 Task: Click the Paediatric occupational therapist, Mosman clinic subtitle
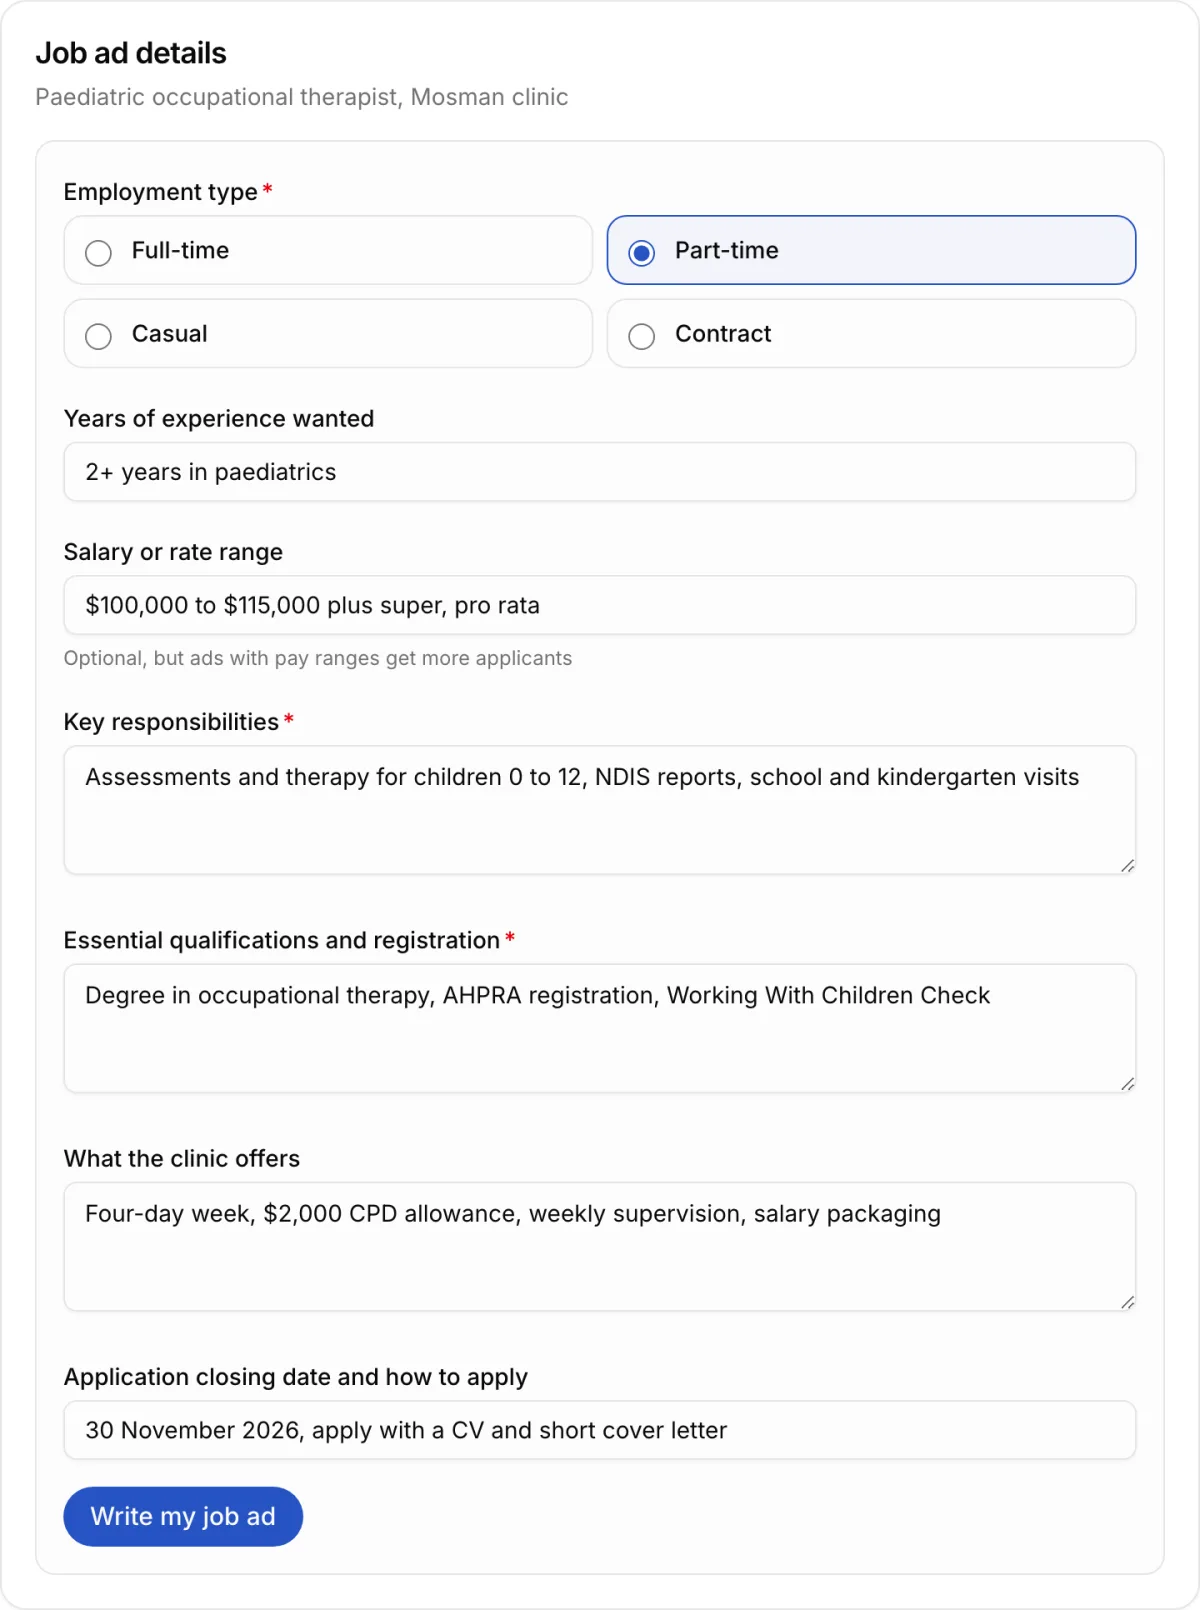pos(302,97)
